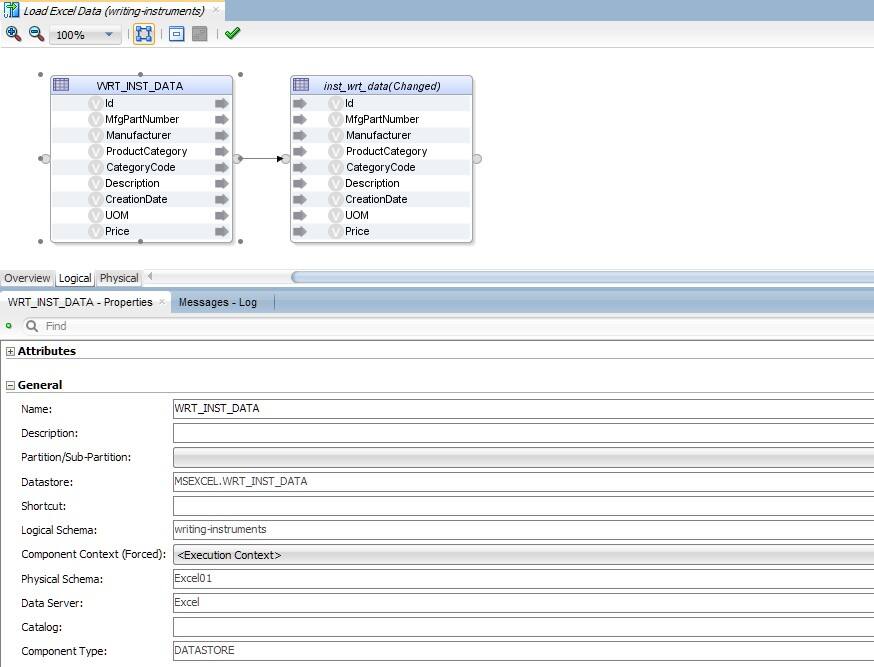The height and width of the screenshot is (667, 874).
Task: Expand the Attributes section
Action: (x=9, y=351)
